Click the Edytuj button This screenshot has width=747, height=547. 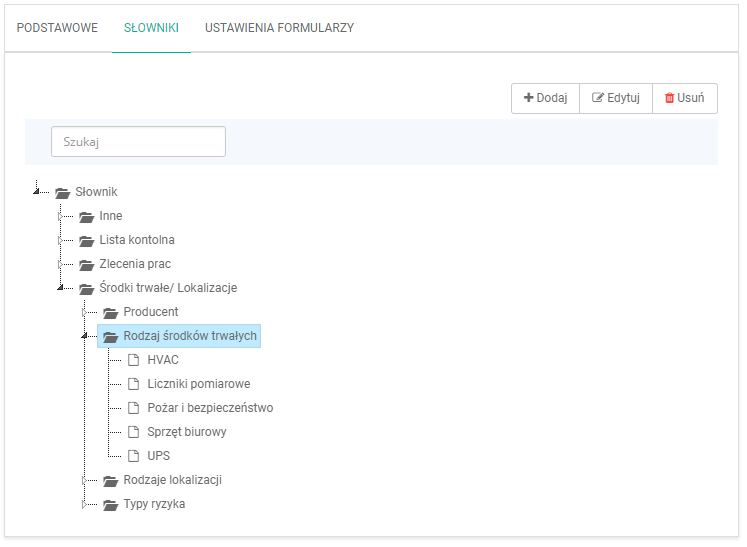coord(616,98)
